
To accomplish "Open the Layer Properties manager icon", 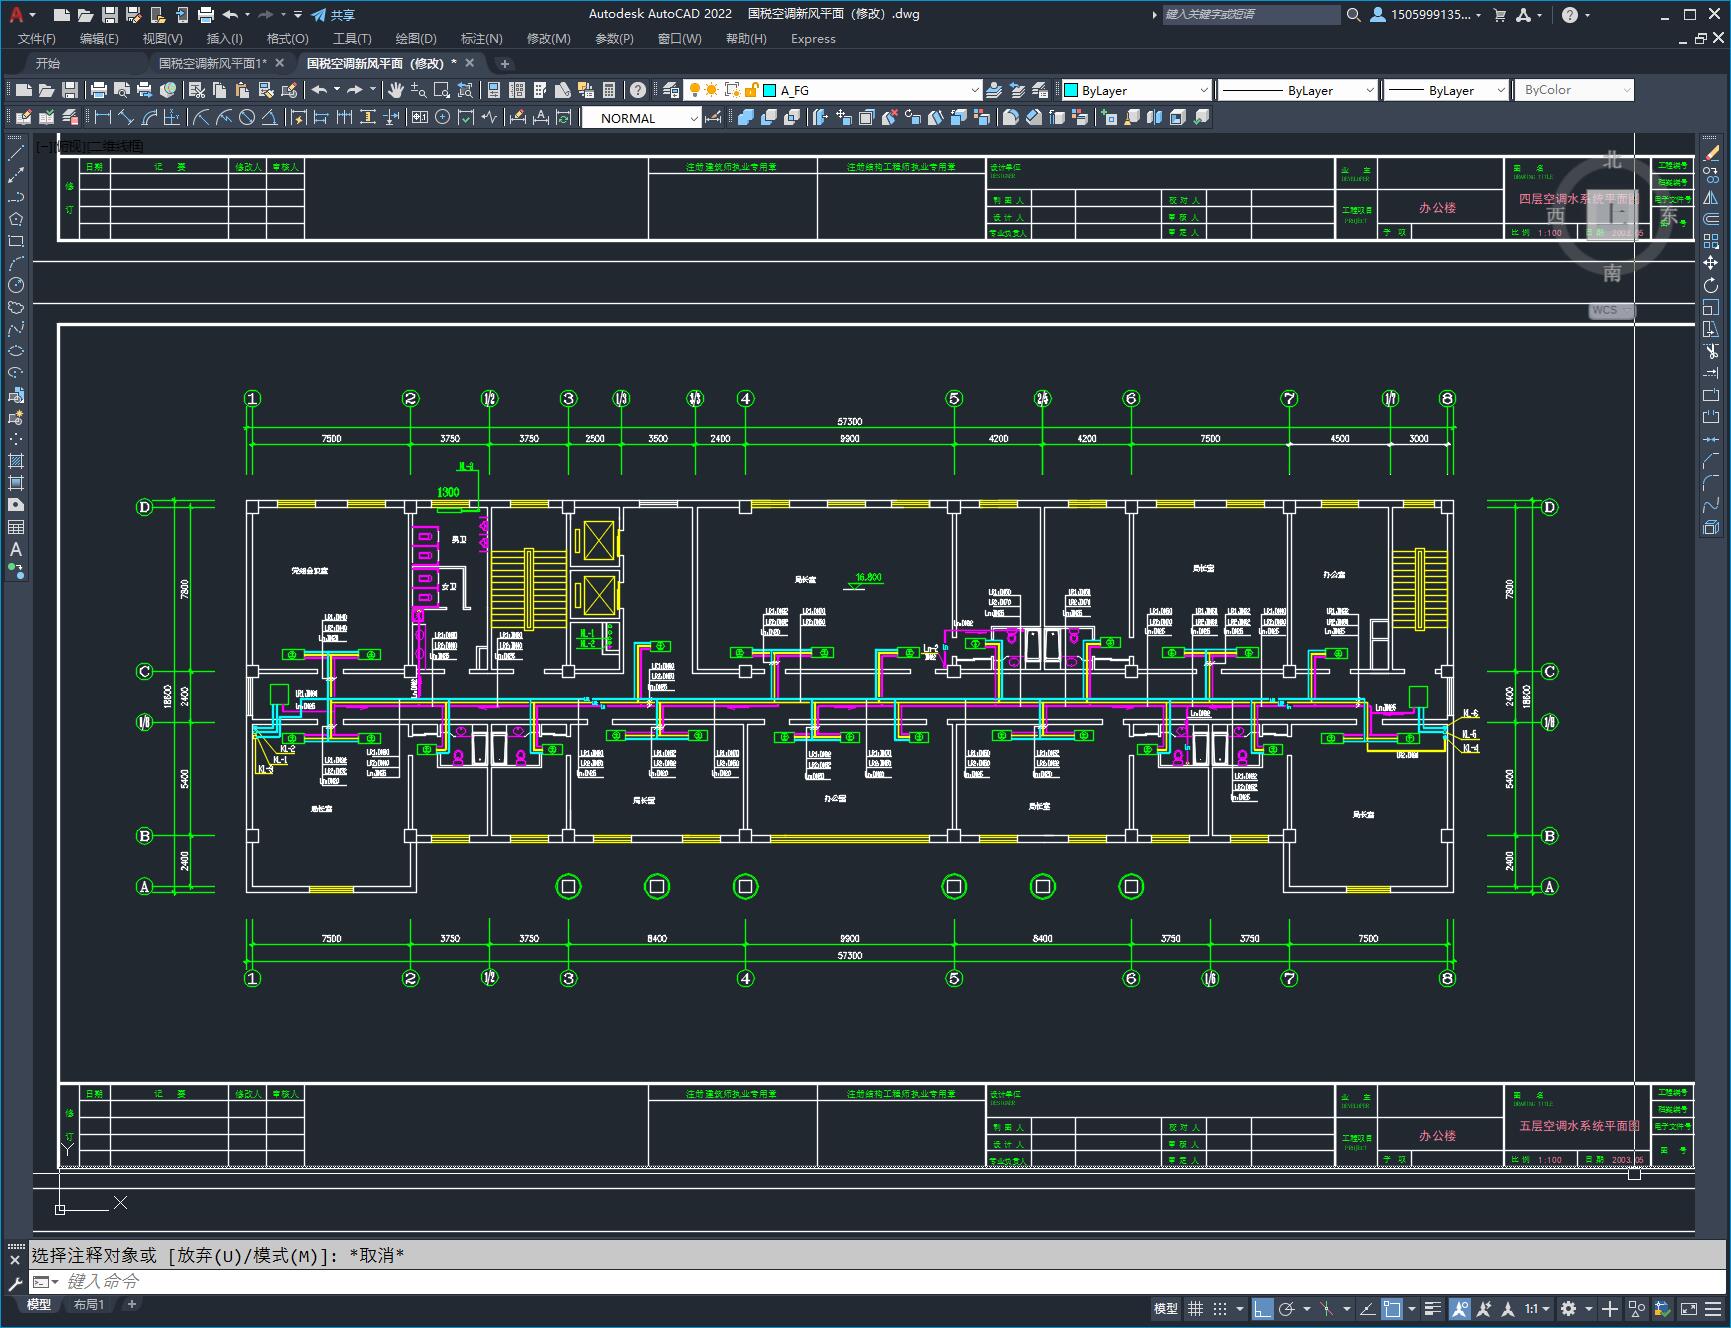I will pos(670,90).
